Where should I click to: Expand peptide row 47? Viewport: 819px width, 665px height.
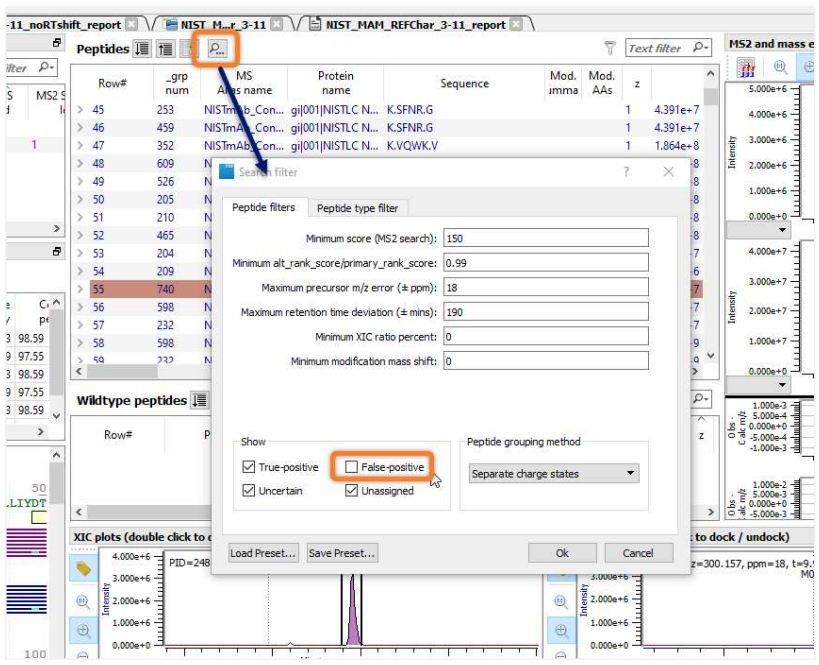click(80, 145)
